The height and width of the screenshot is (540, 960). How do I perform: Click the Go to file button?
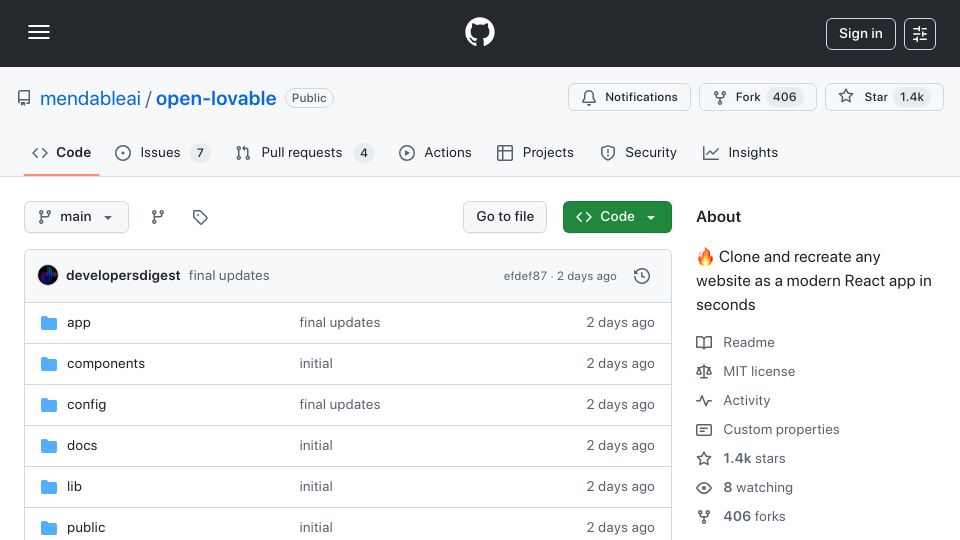tap(505, 217)
